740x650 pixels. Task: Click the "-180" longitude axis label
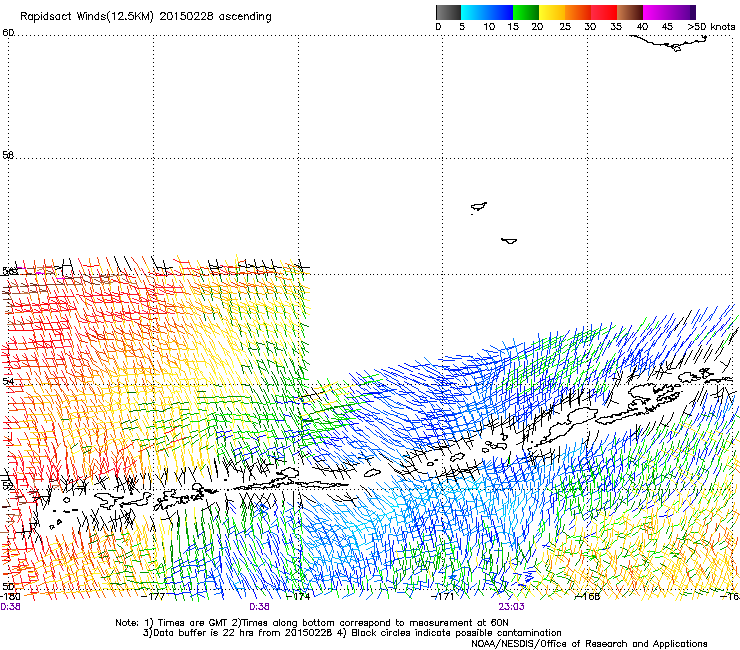(x=10, y=596)
